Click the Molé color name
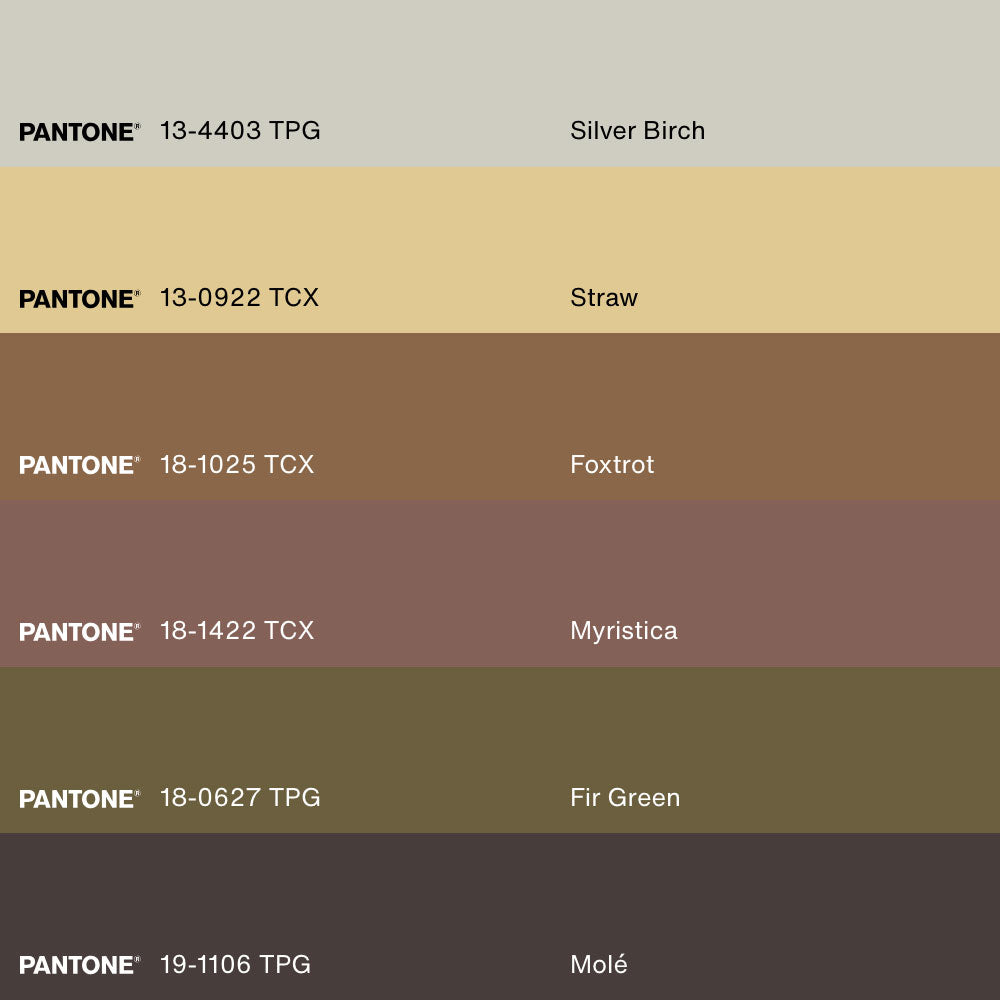Image resolution: width=1000 pixels, height=1000 pixels. 599,964
